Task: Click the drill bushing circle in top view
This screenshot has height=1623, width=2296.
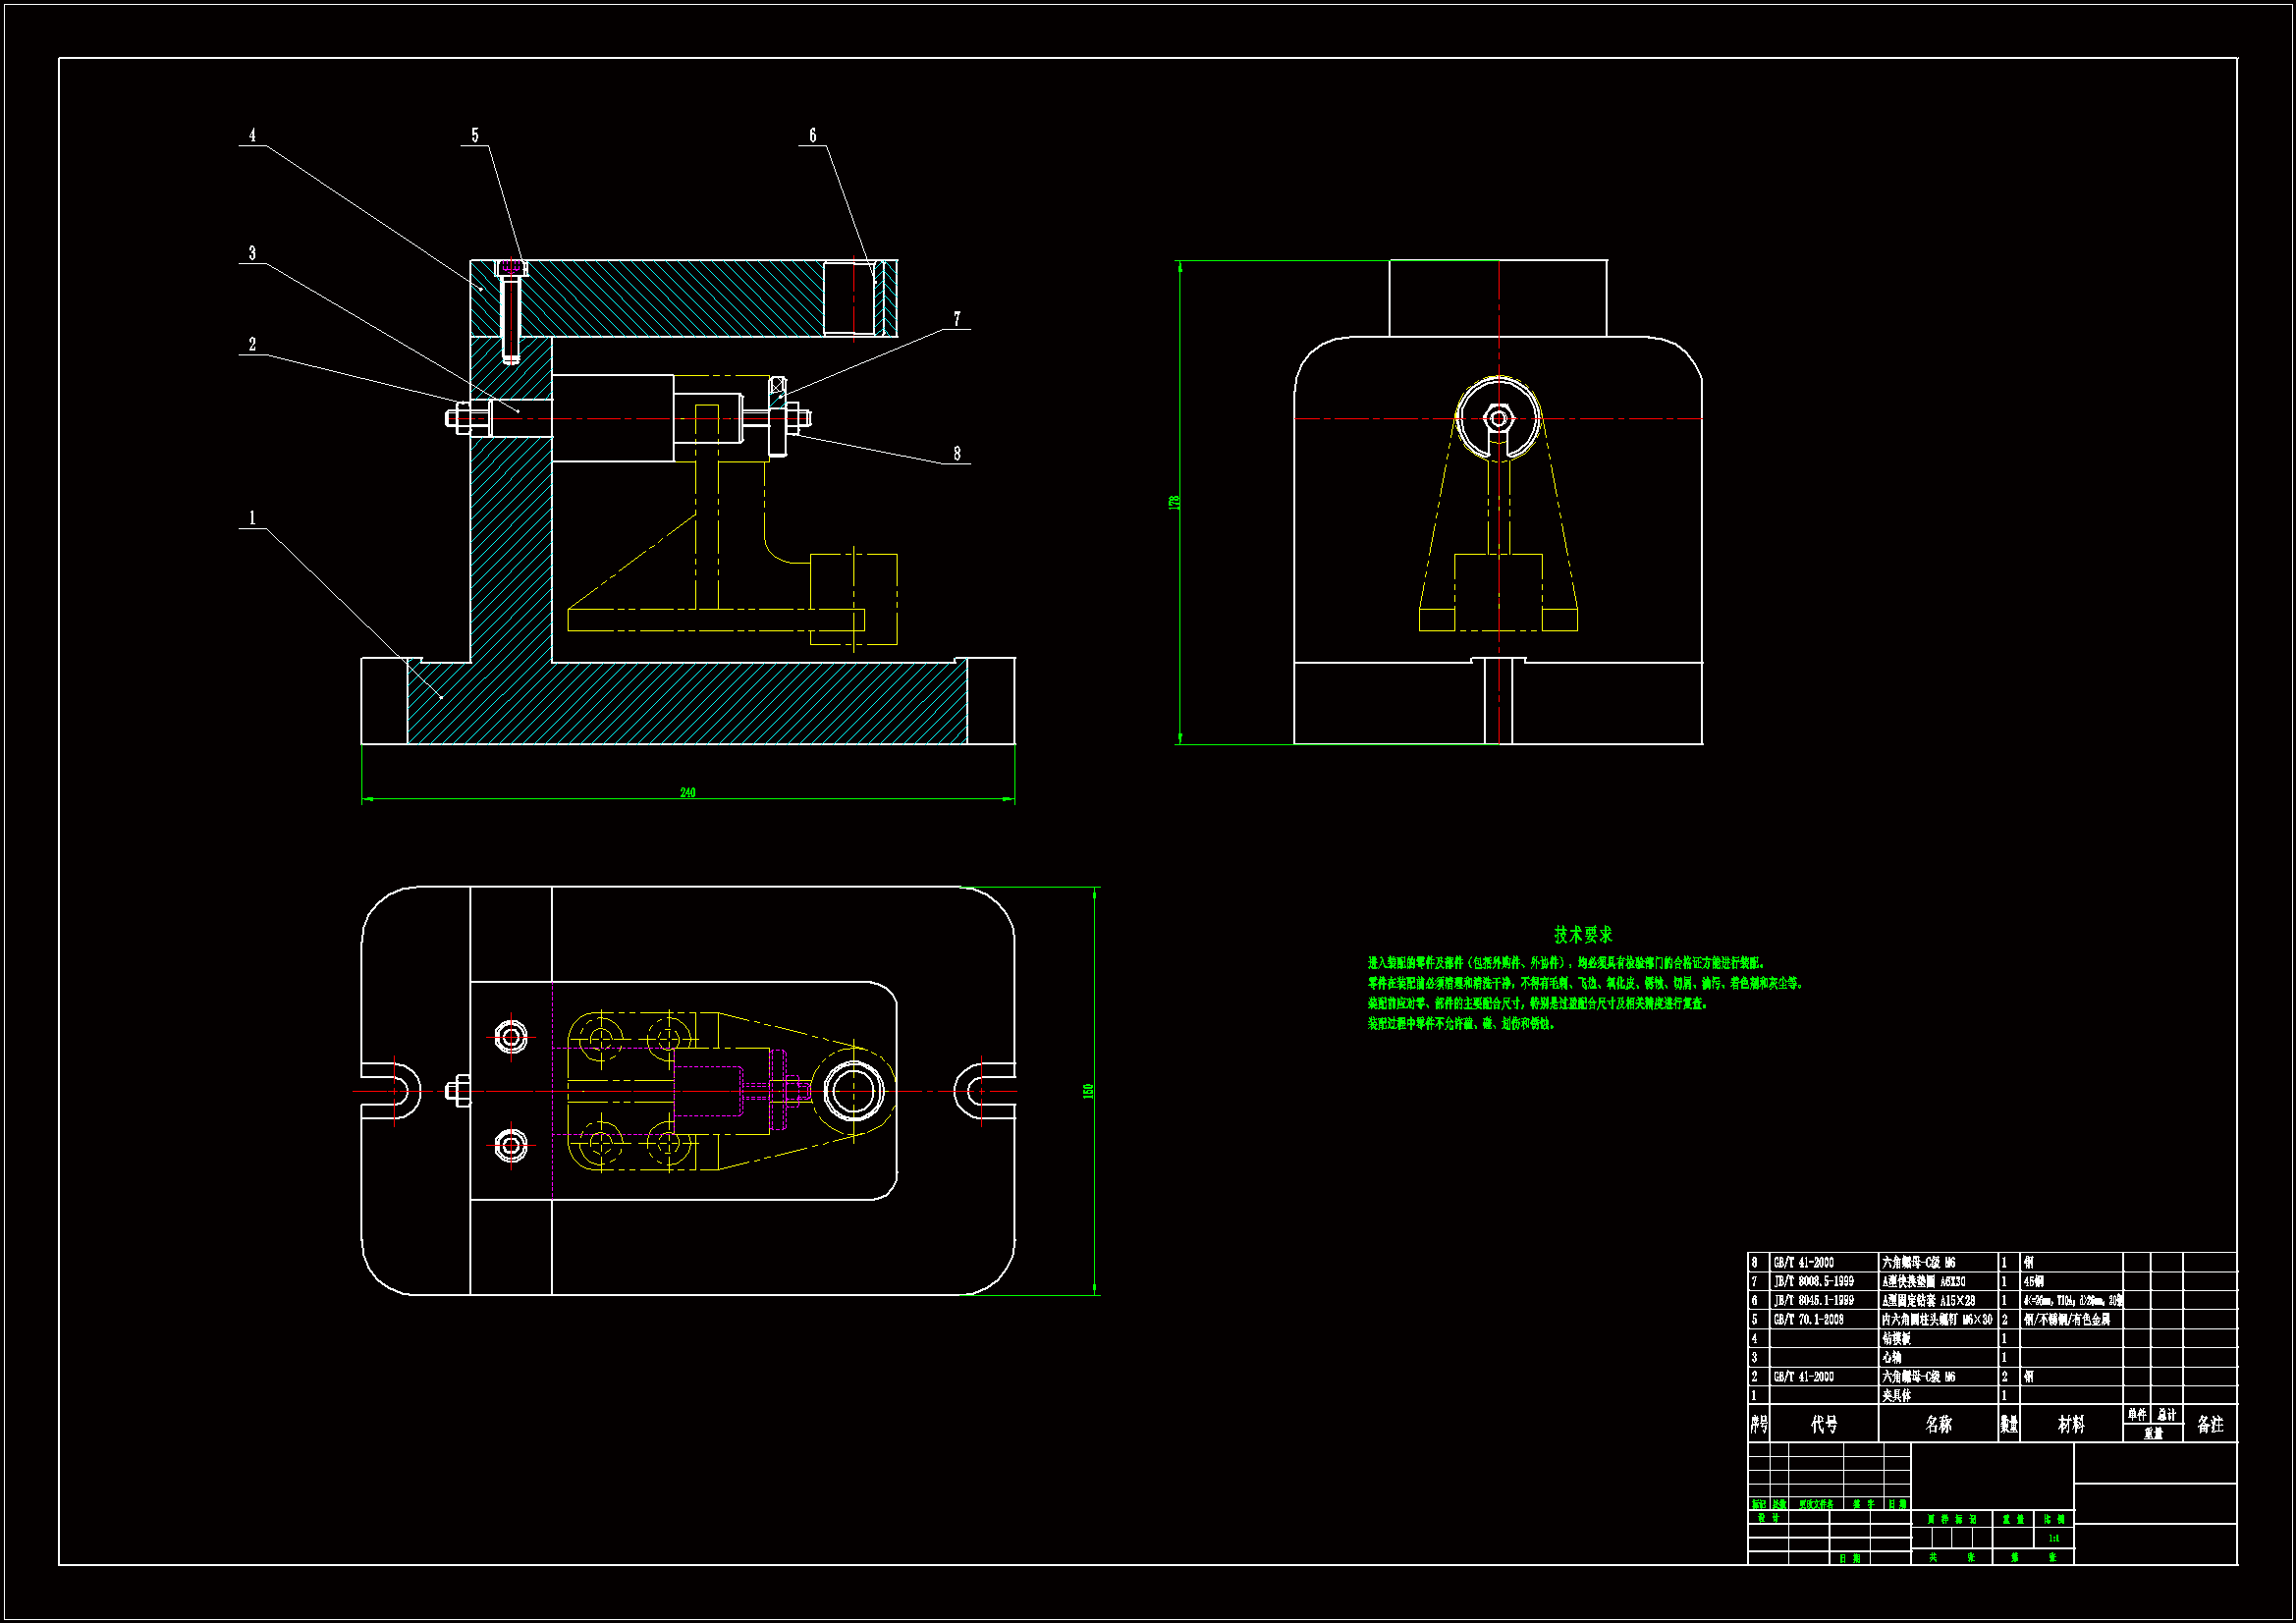Action: [x=853, y=1090]
